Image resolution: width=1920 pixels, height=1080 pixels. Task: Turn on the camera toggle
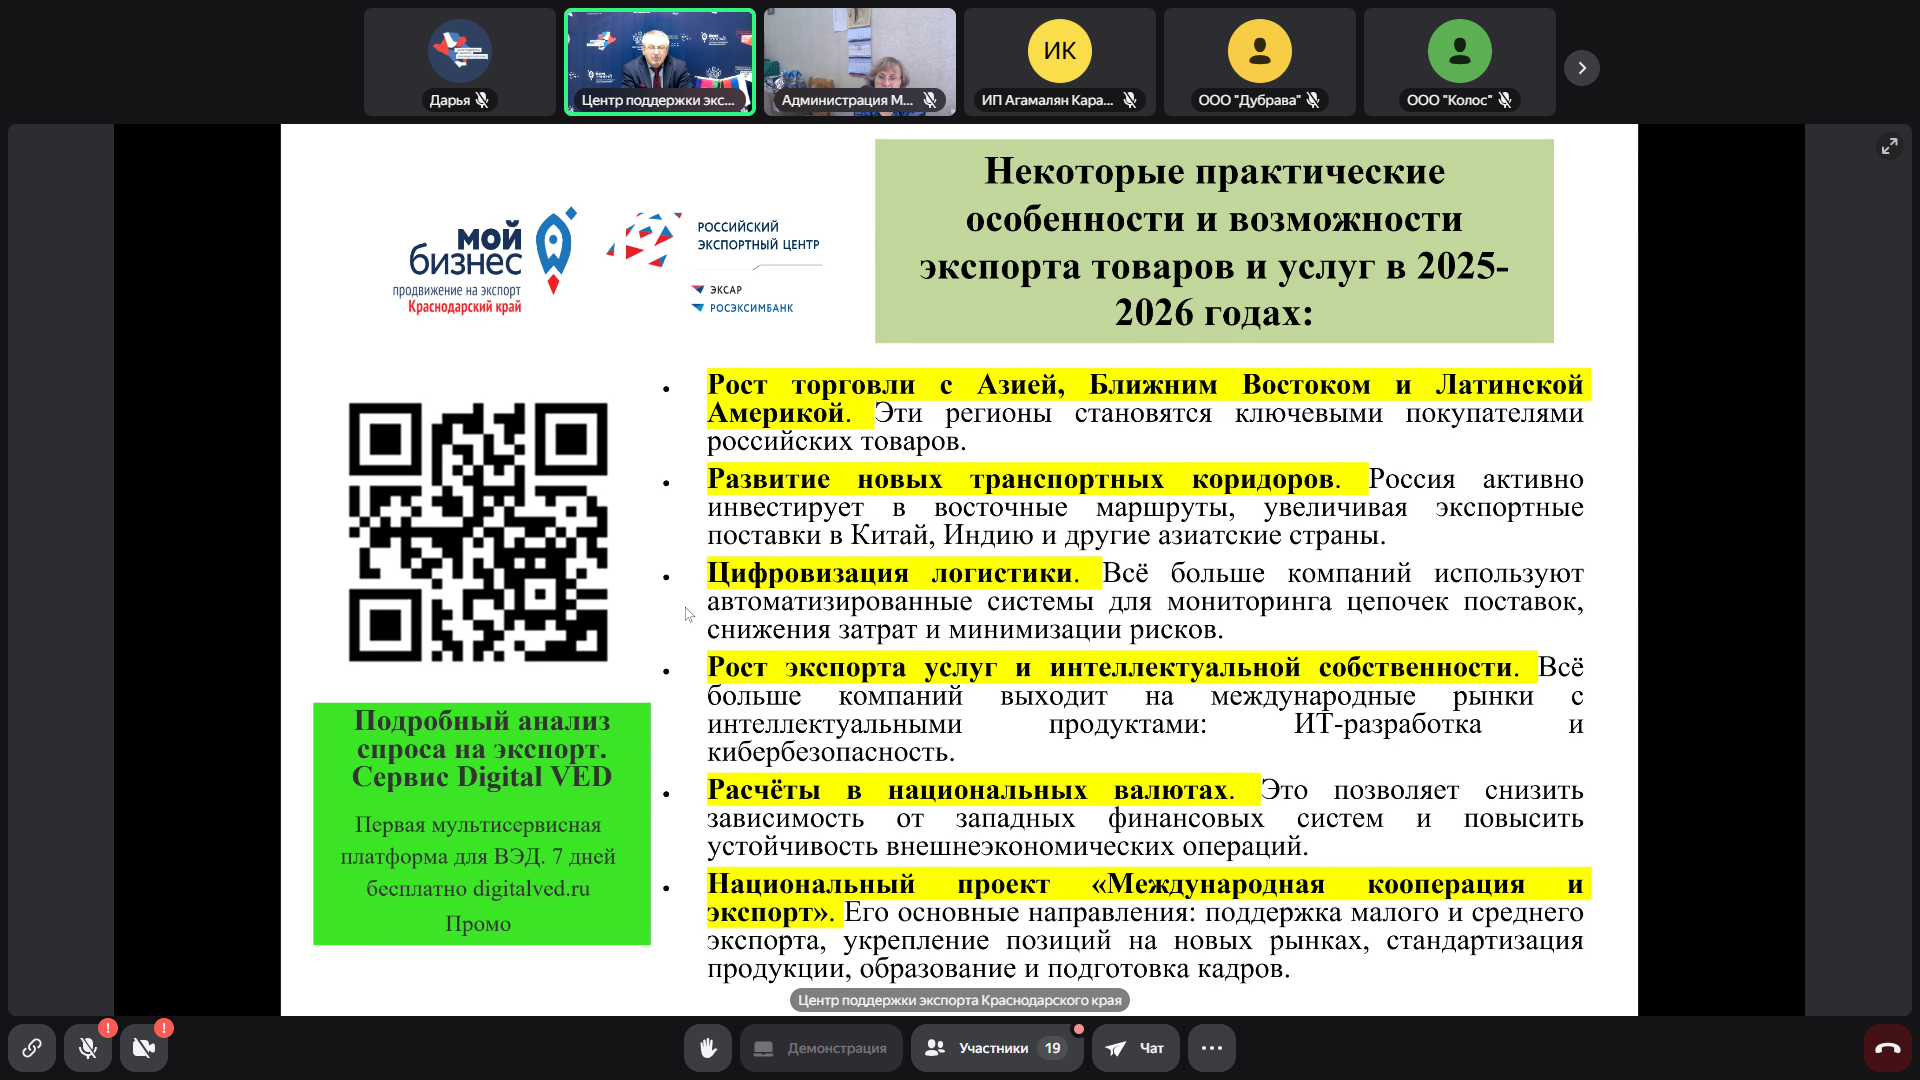pyautogui.click(x=144, y=1048)
